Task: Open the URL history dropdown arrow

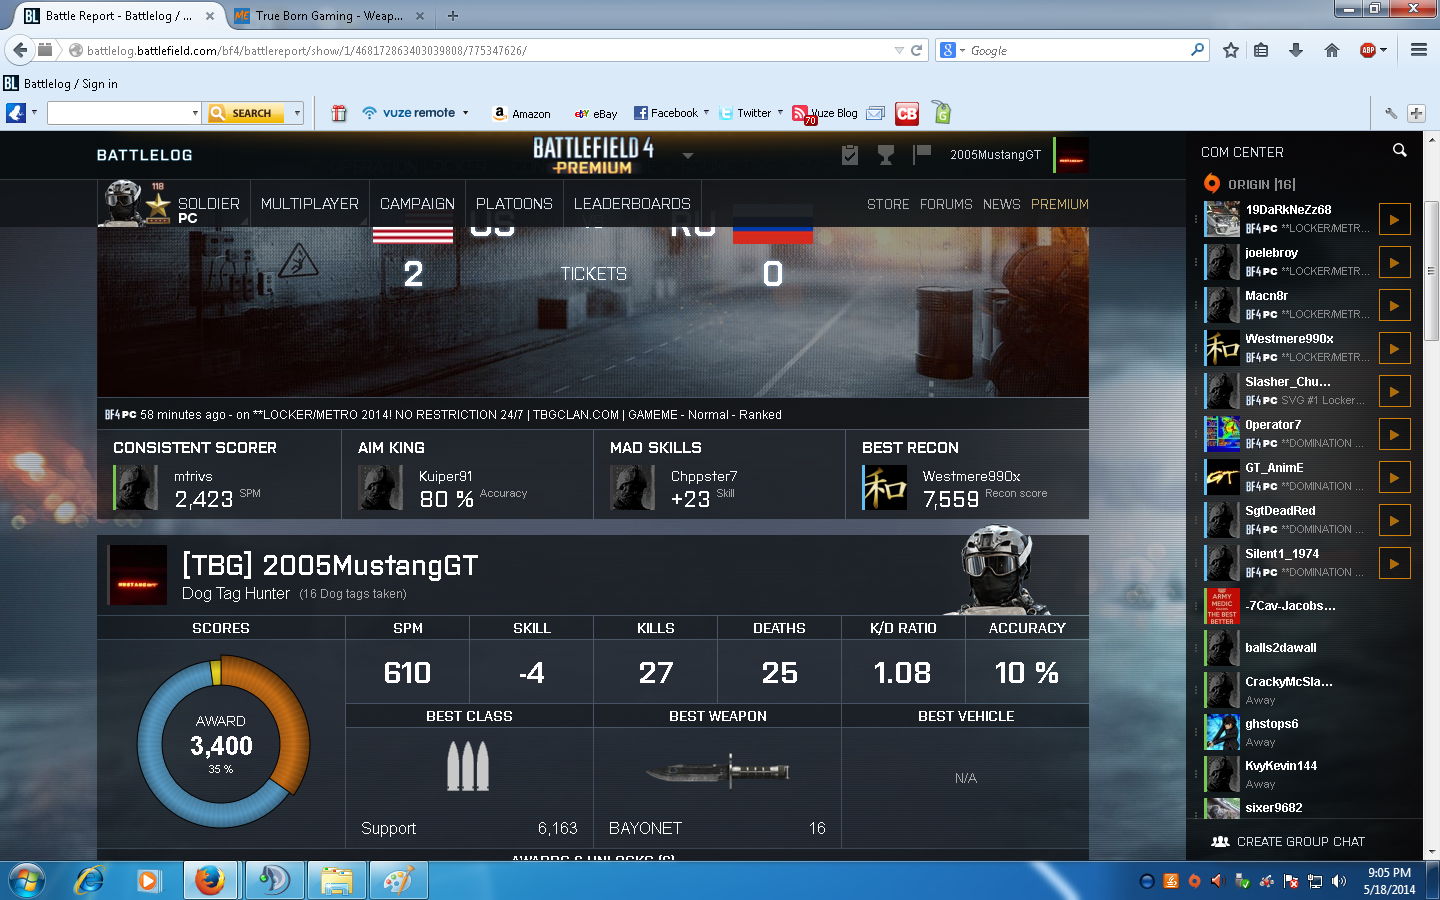Action: pos(899,50)
